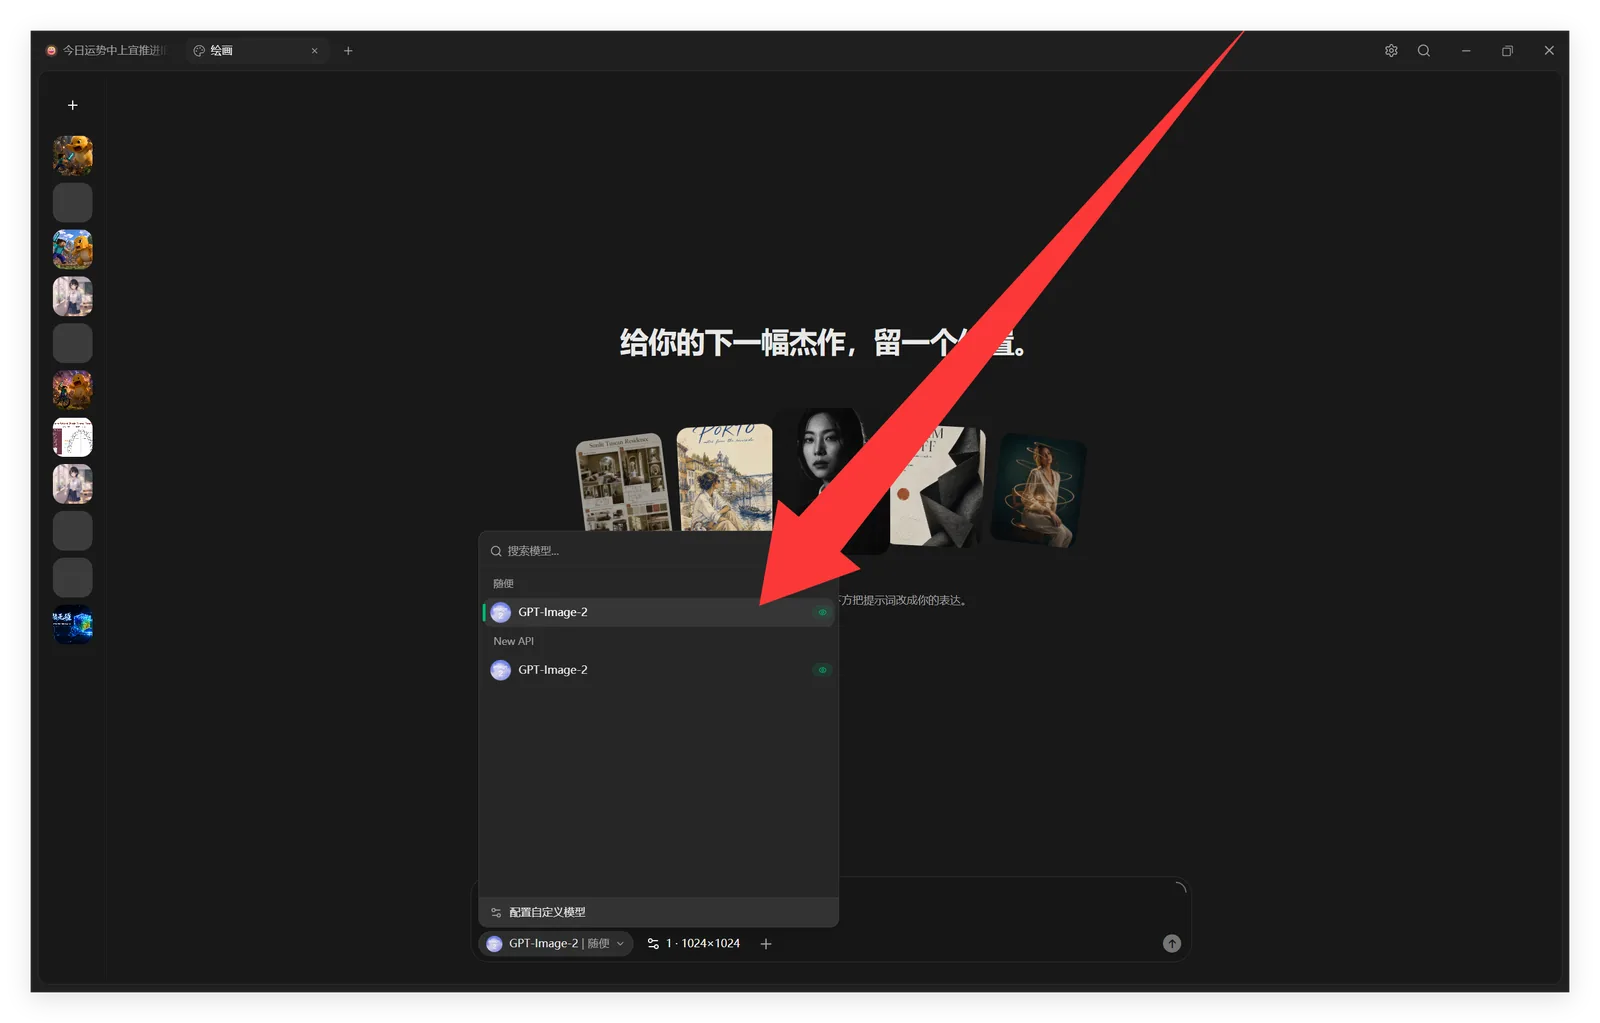The image size is (1600, 1023).
Task: Switch to the 今日运势 tab
Action: click(x=108, y=51)
